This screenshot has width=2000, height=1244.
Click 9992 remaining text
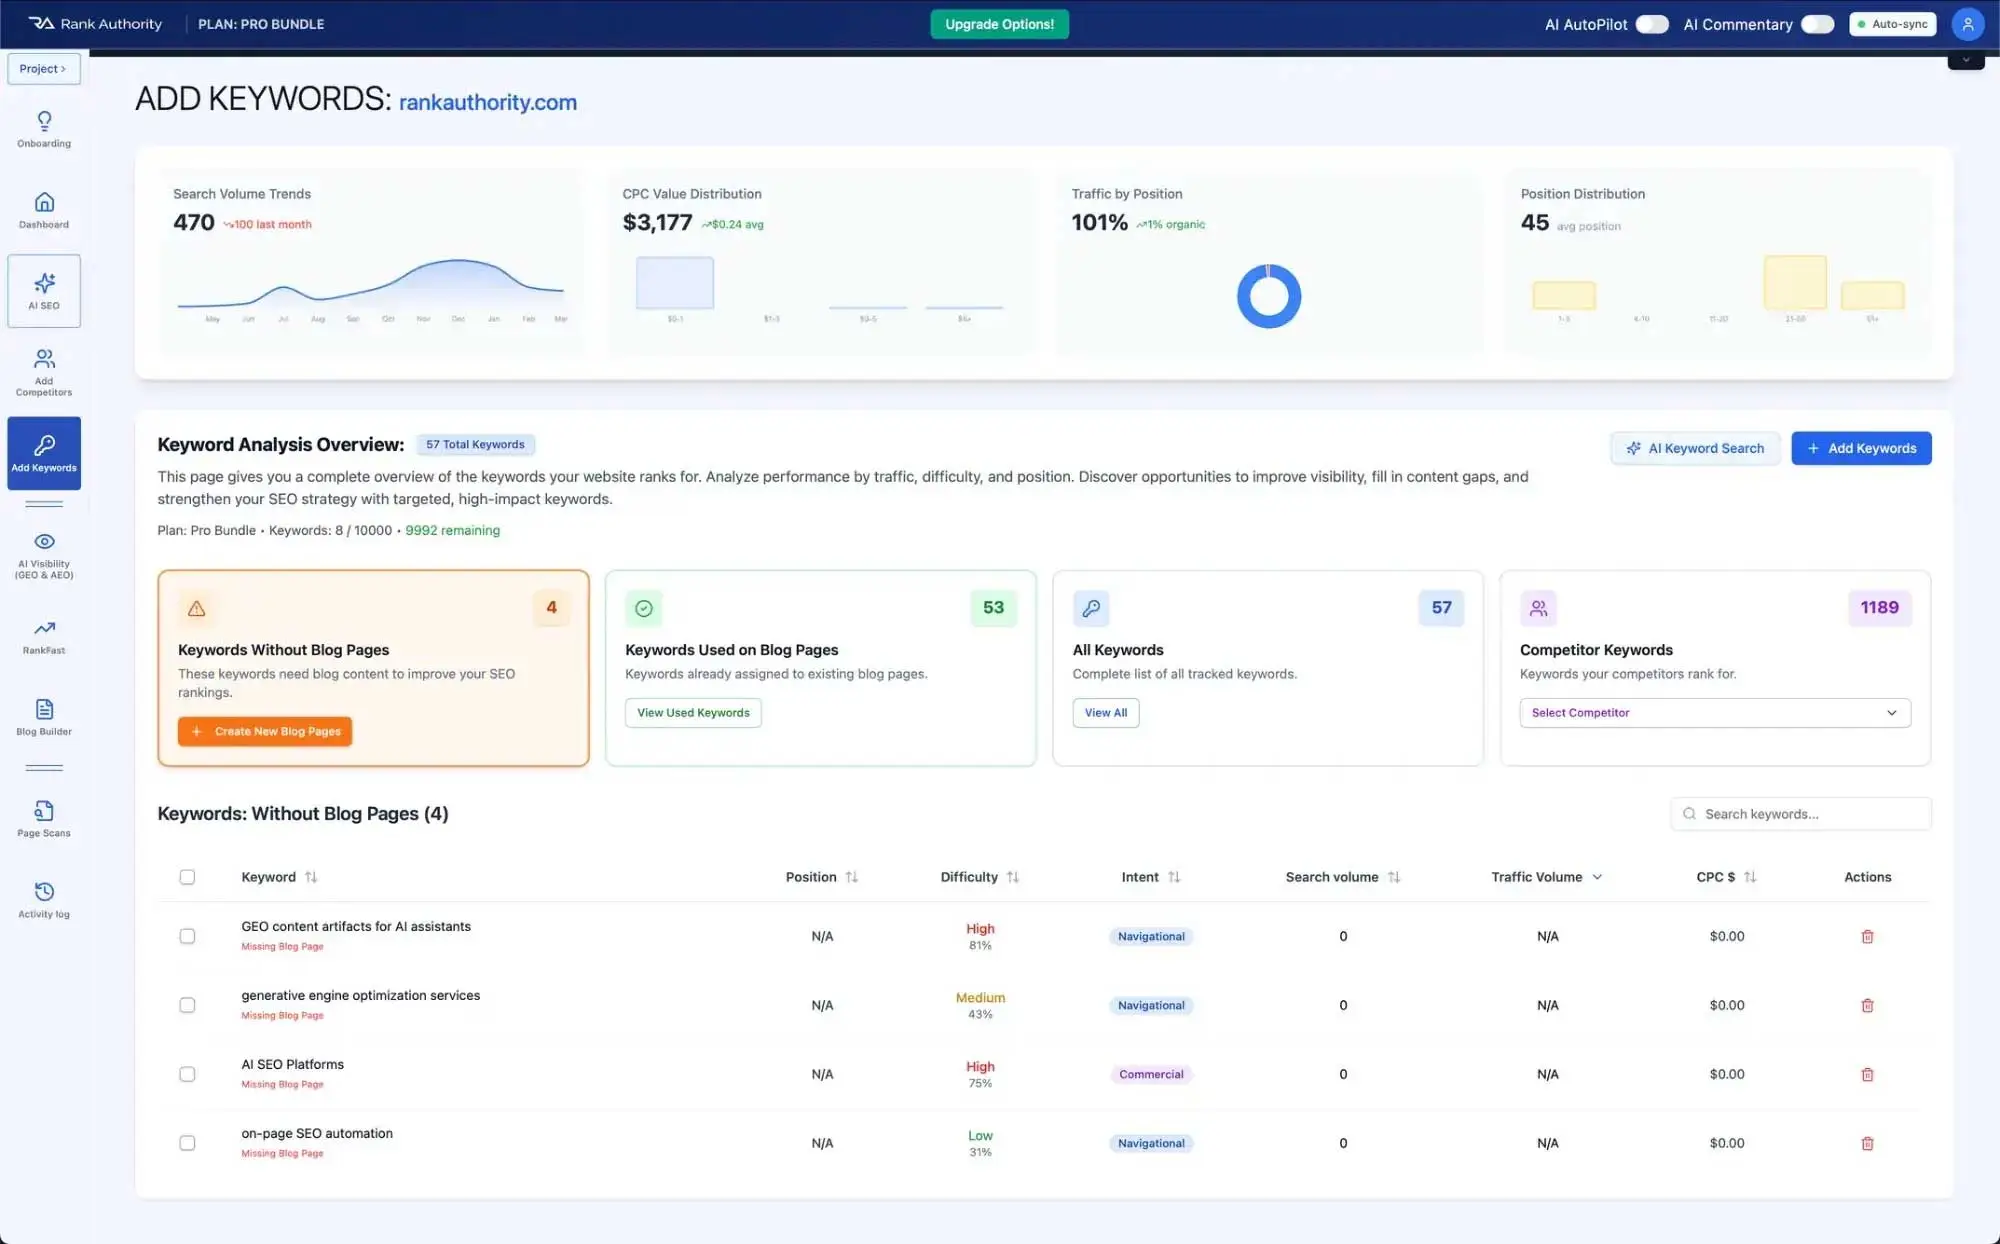pyautogui.click(x=452, y=531)
